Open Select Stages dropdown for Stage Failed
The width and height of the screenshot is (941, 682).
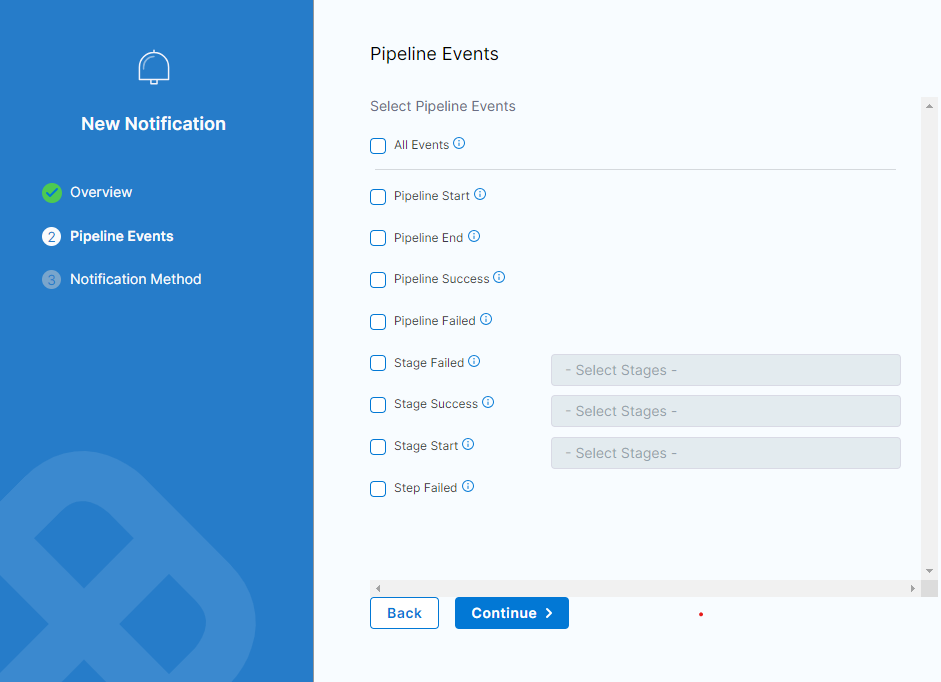pos(725,370)
